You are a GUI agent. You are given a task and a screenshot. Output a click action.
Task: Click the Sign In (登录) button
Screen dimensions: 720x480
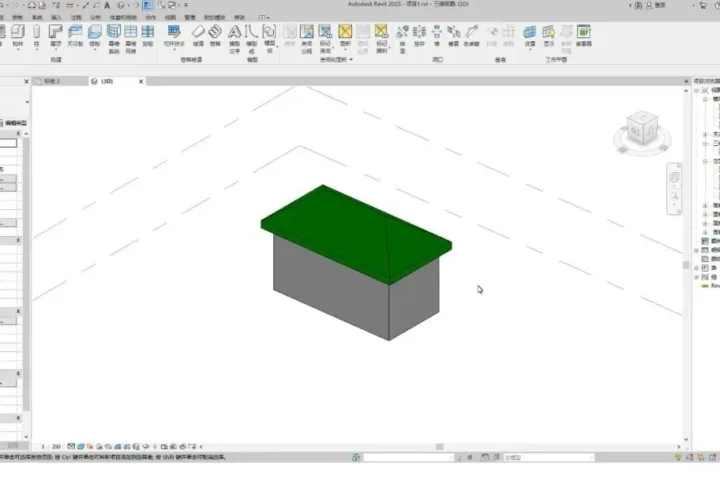tap(656, 6)
